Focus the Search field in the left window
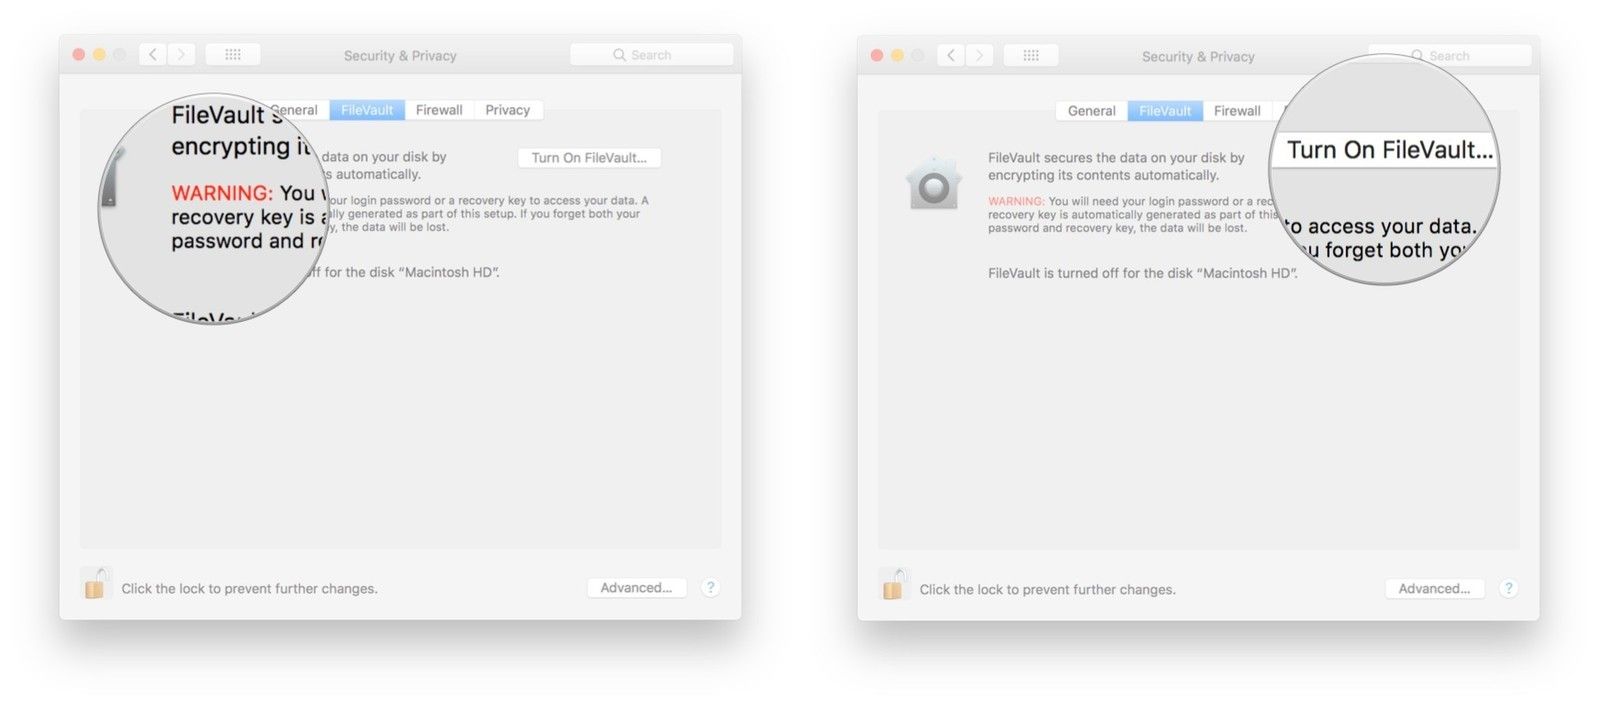1600x705 pixels. coord(651,55)
